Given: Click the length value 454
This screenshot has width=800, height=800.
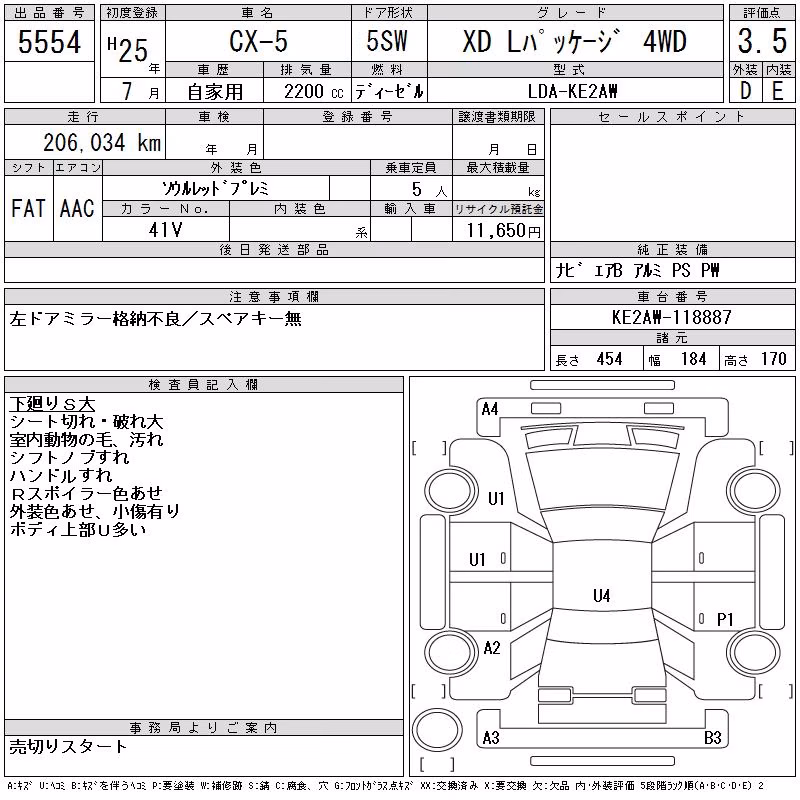Looking at the screenshot, I should click(609, 359).
